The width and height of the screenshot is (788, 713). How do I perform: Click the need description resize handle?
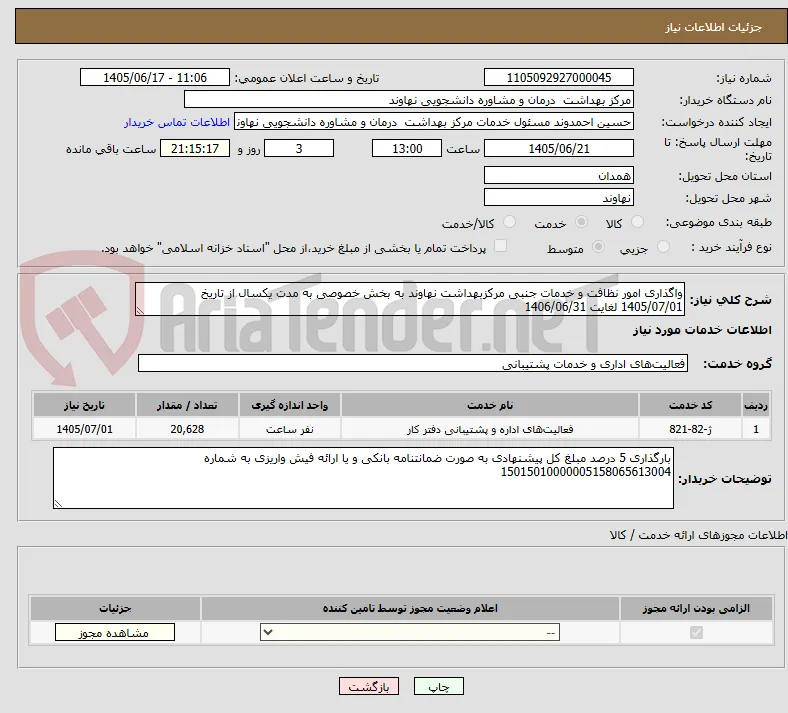pos(140,311)
